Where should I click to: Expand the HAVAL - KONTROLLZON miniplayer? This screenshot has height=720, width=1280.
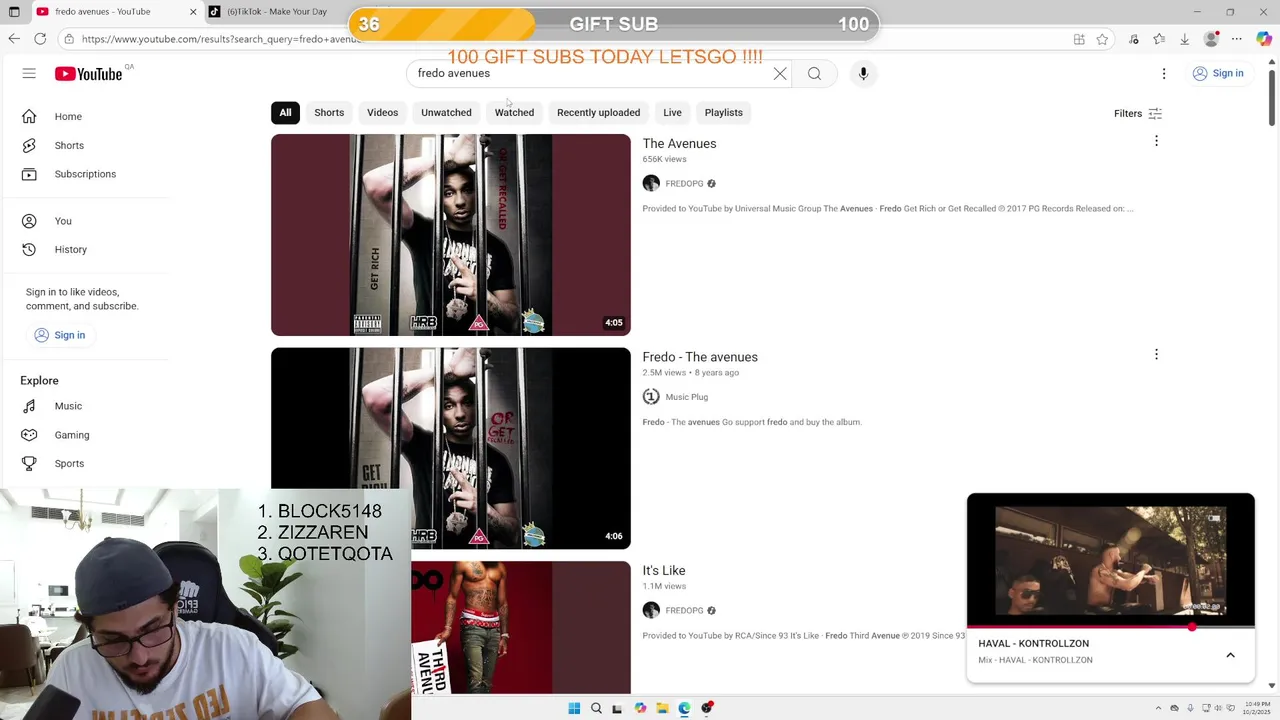[1230, 655]
